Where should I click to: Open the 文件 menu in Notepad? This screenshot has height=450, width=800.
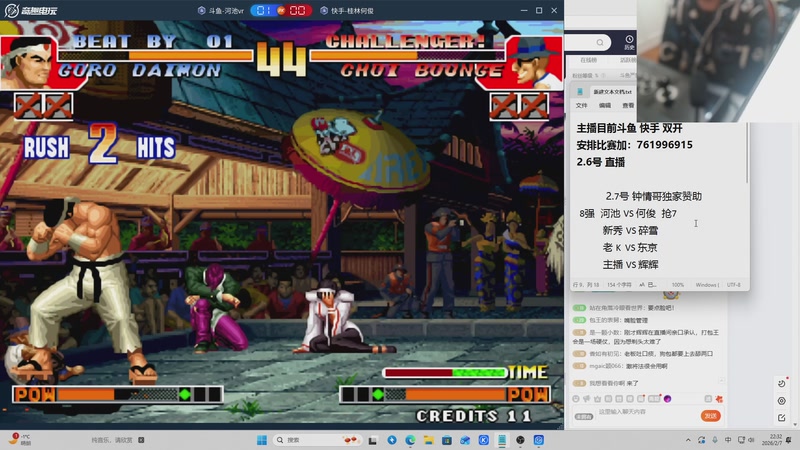pos(582,106)
